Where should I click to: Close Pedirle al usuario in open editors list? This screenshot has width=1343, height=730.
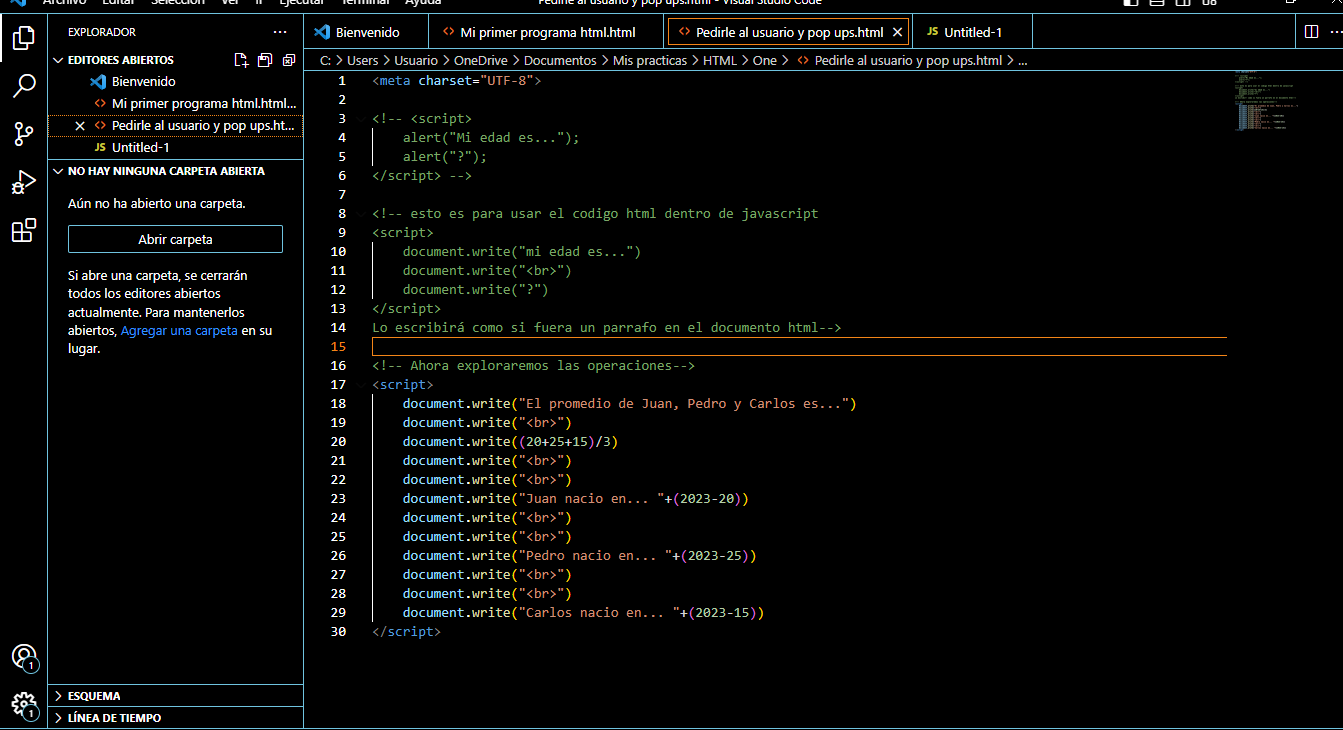[80, 126]
